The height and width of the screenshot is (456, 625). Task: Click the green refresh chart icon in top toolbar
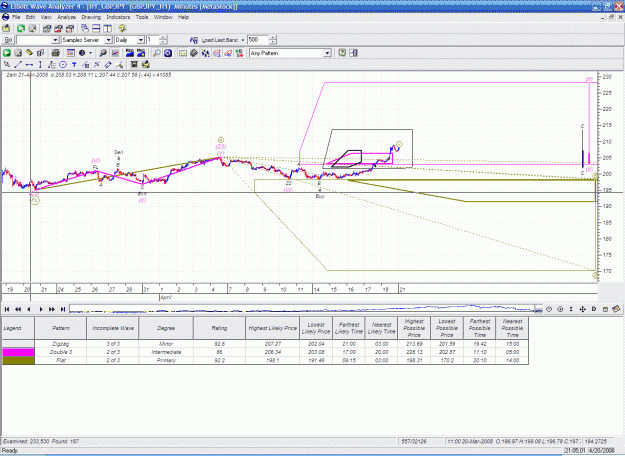click(x=21, y=28)
